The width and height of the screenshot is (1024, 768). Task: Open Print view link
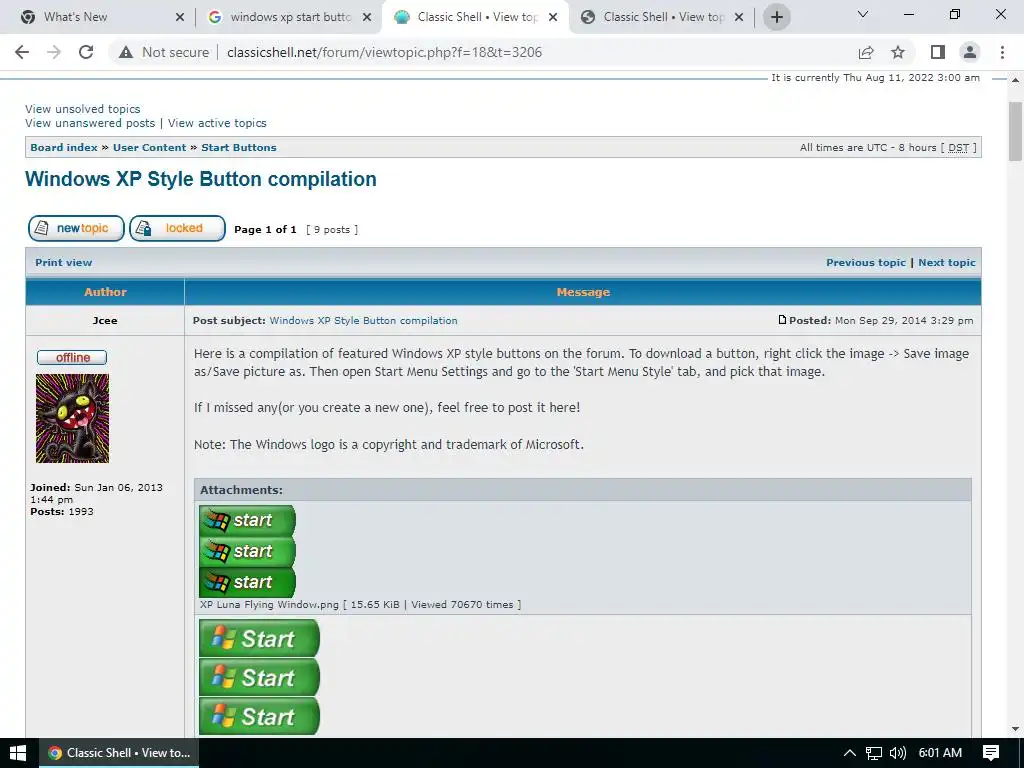click(63, 263)
